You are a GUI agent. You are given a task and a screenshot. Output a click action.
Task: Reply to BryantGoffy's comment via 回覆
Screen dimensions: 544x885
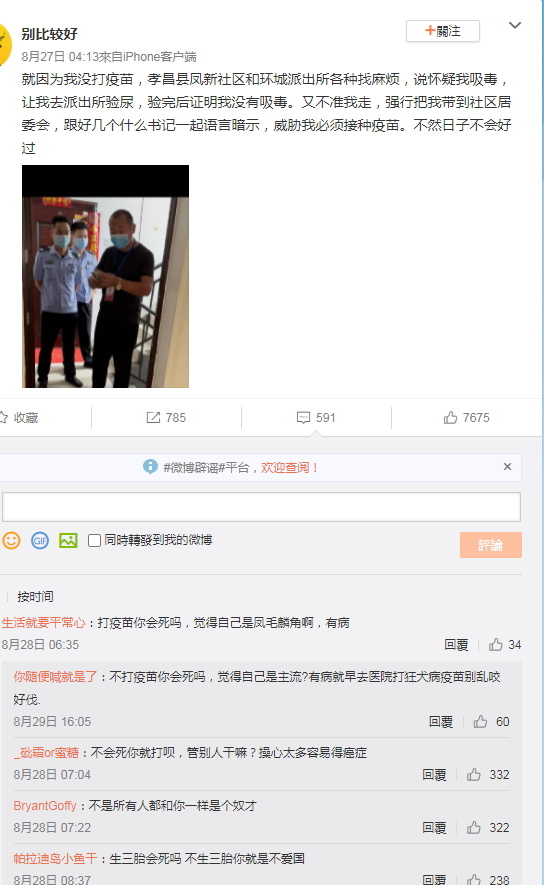coord(434,827)
